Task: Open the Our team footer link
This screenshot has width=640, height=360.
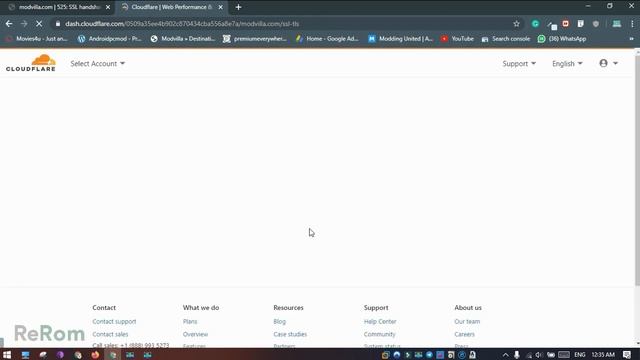Action: pos(467,321)
